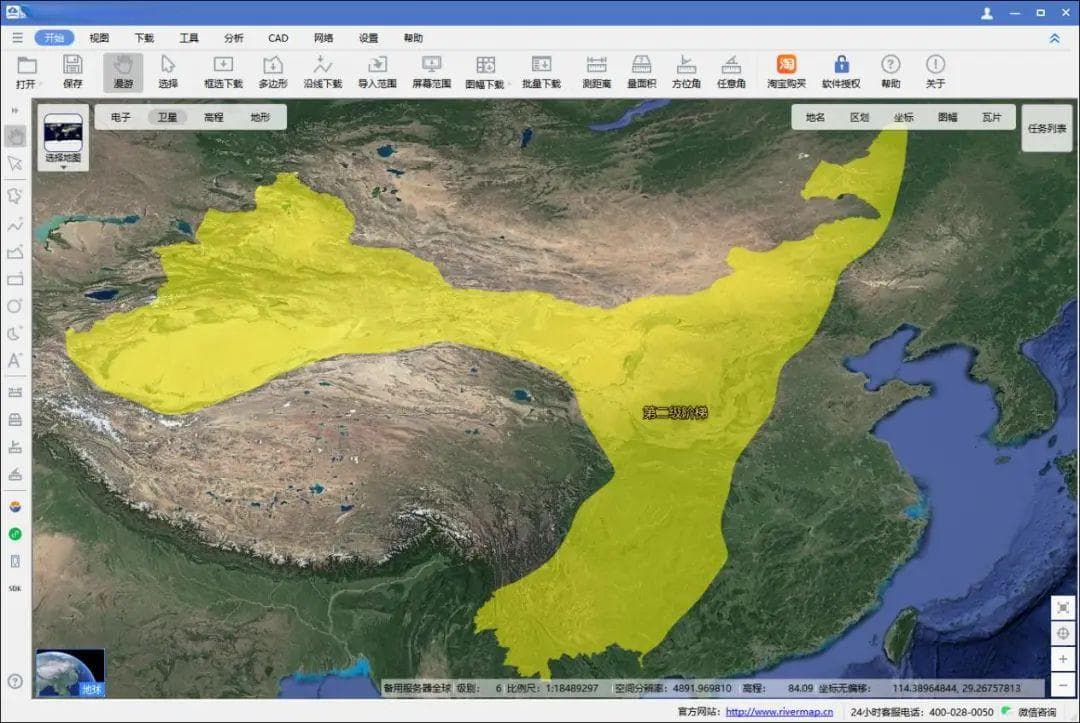Pick the 任意角 arbitrary angle tool

(731, 72)
